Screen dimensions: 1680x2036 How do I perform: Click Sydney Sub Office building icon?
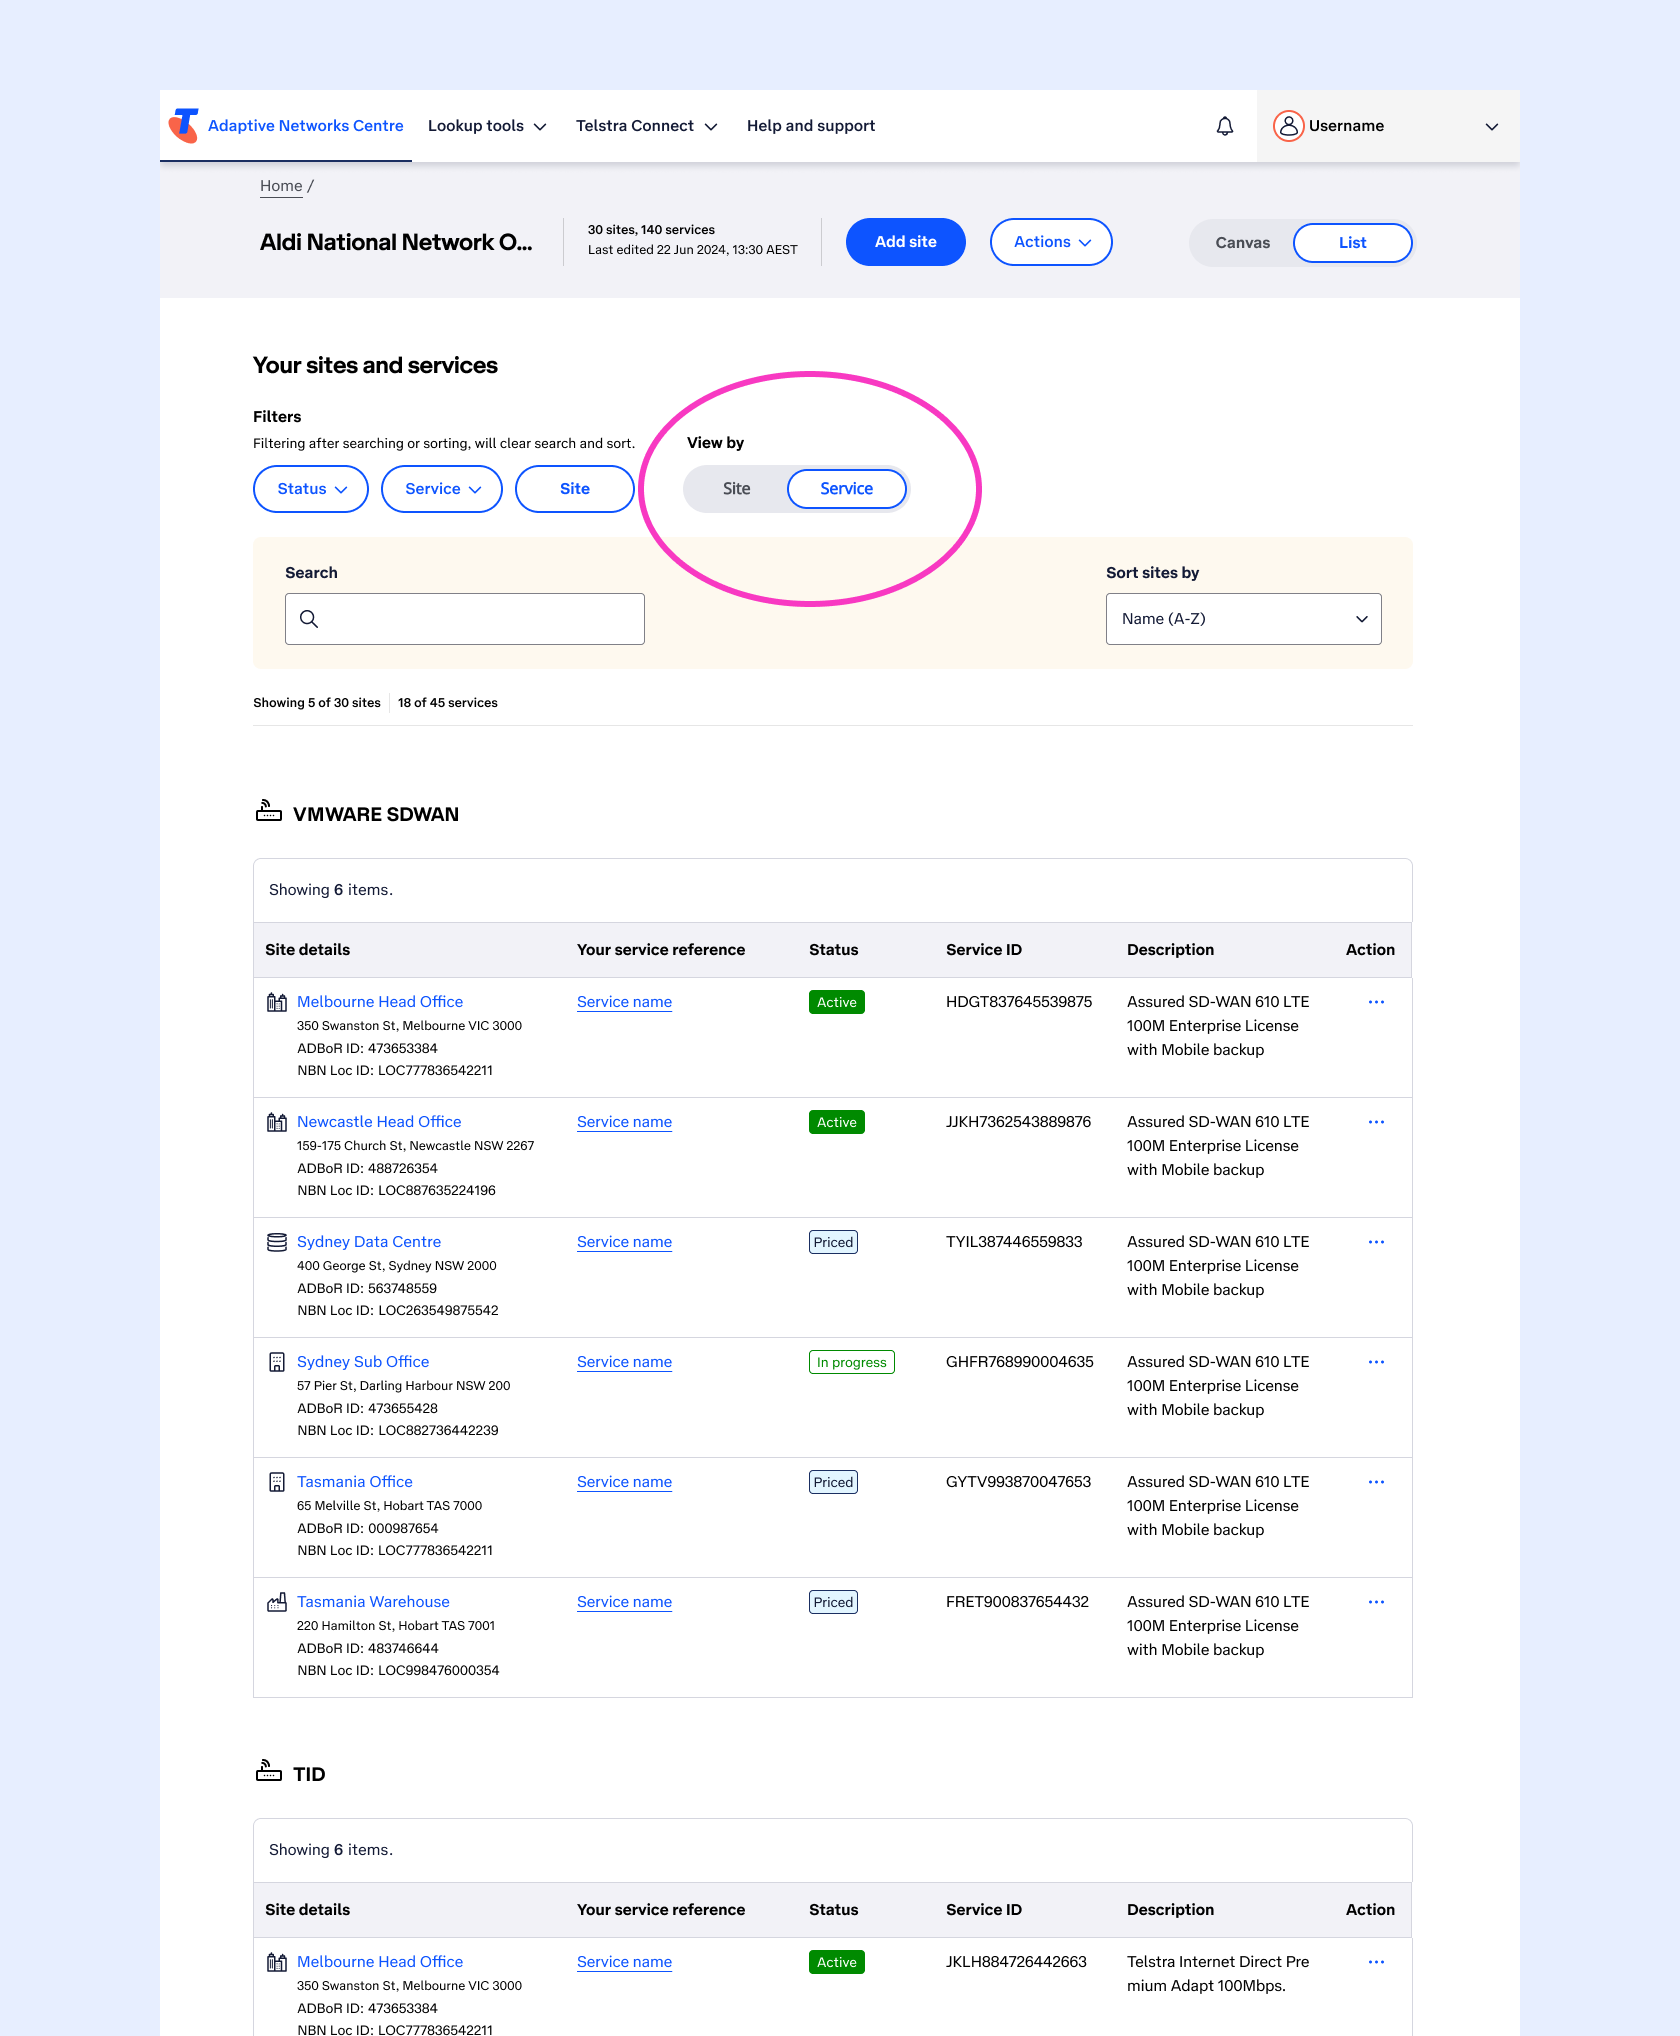pyautogui.click(x=277, y=1362)
